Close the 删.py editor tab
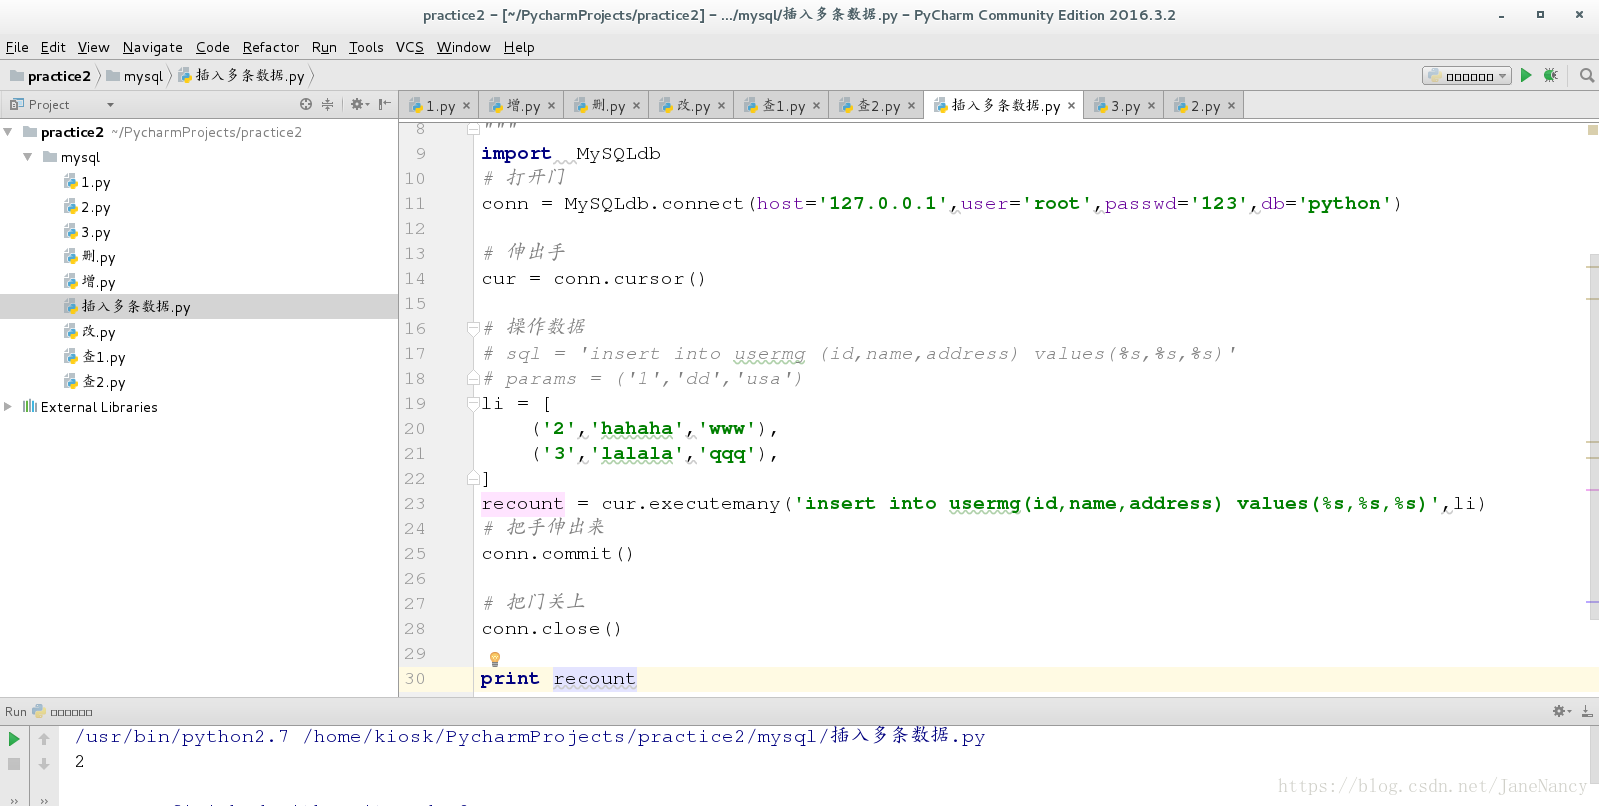 [636, 105]
